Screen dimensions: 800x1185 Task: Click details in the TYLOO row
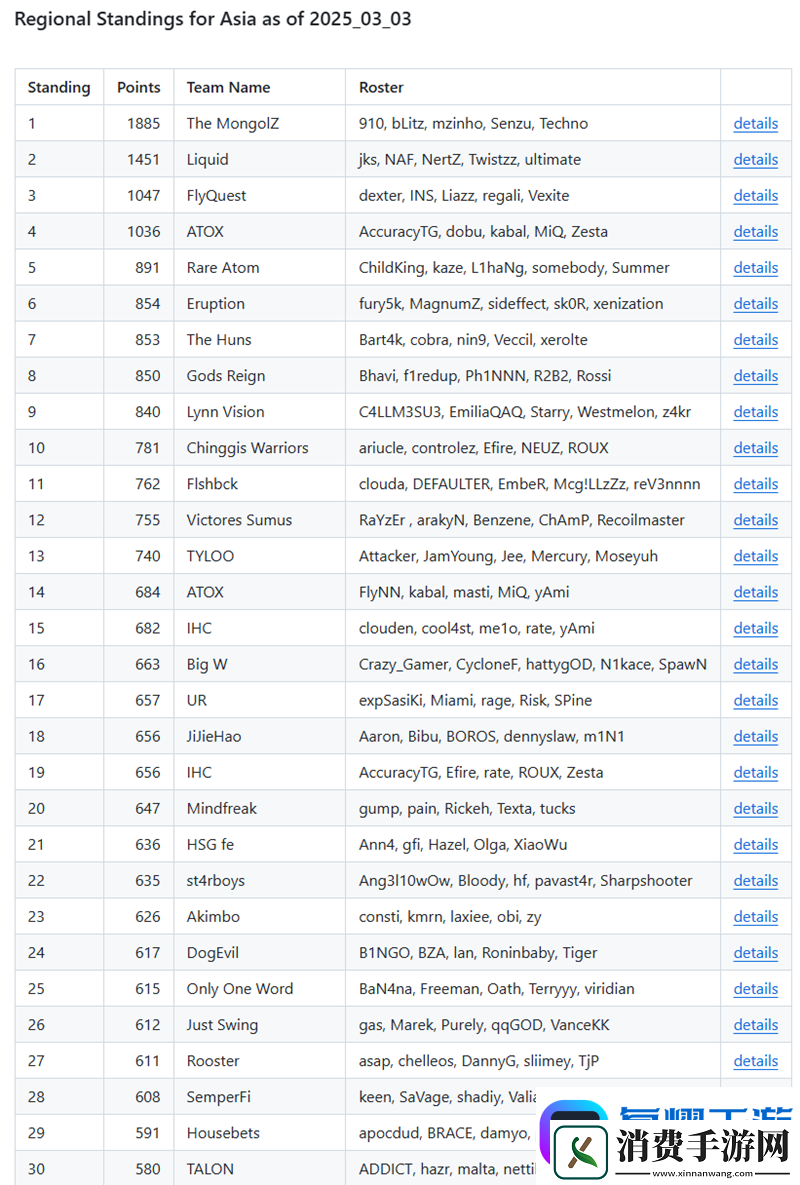tap(755, 556)
